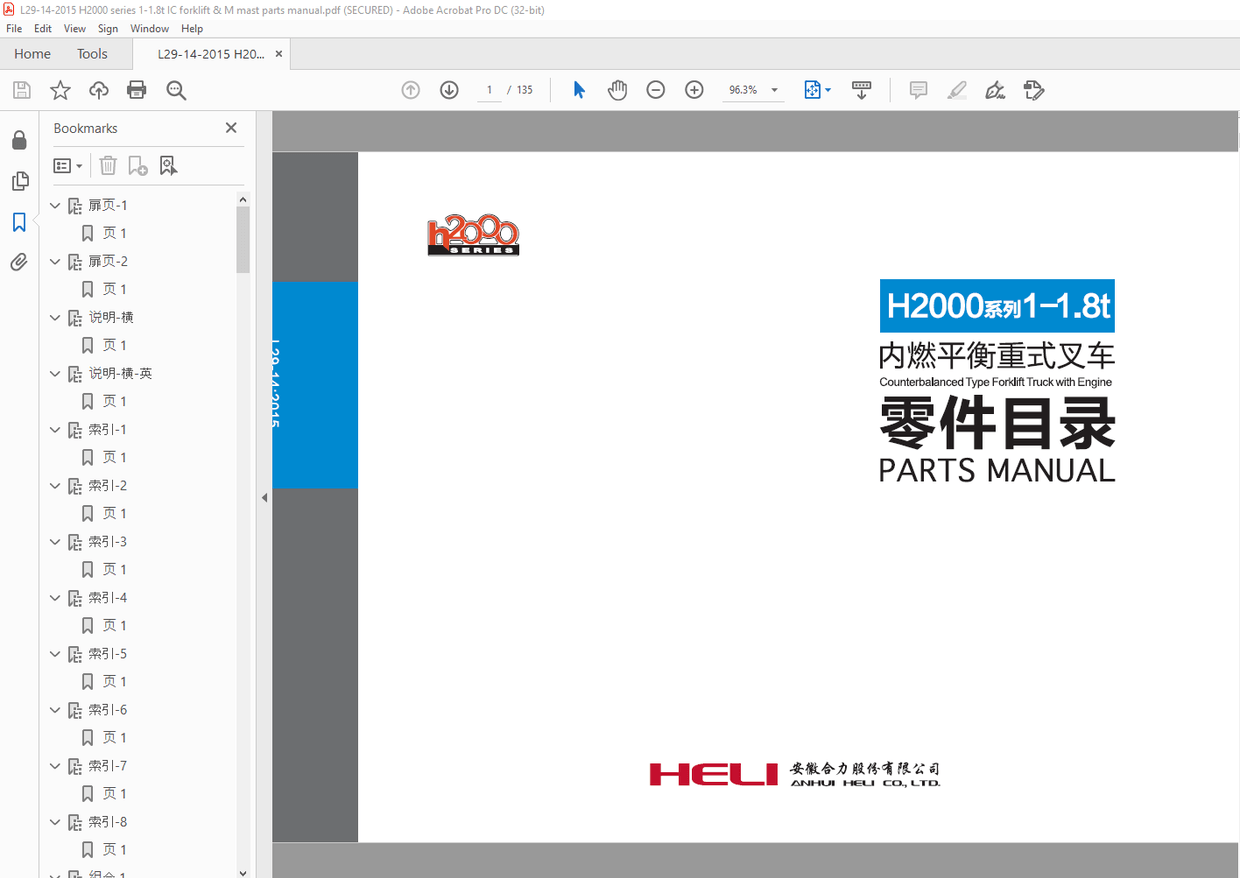Image resolution: width=1240 pixels, height=878 pixels.
Task: Collapse the 索引-5 bookmark
Action: point(55,653)
